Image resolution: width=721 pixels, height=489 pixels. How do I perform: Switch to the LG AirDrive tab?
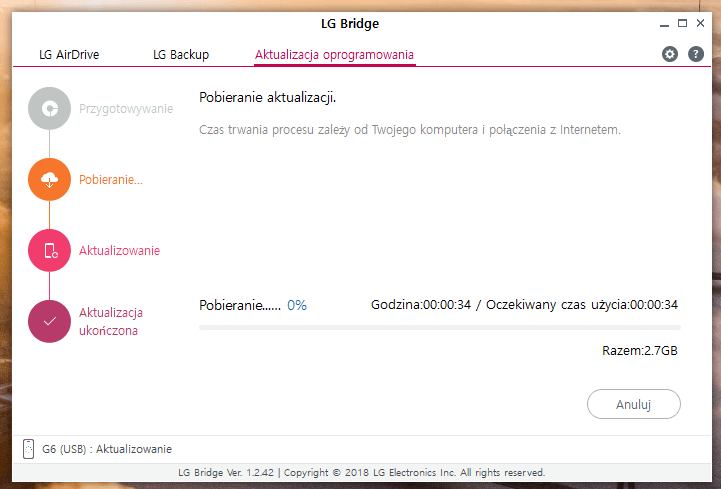[69, 54]
